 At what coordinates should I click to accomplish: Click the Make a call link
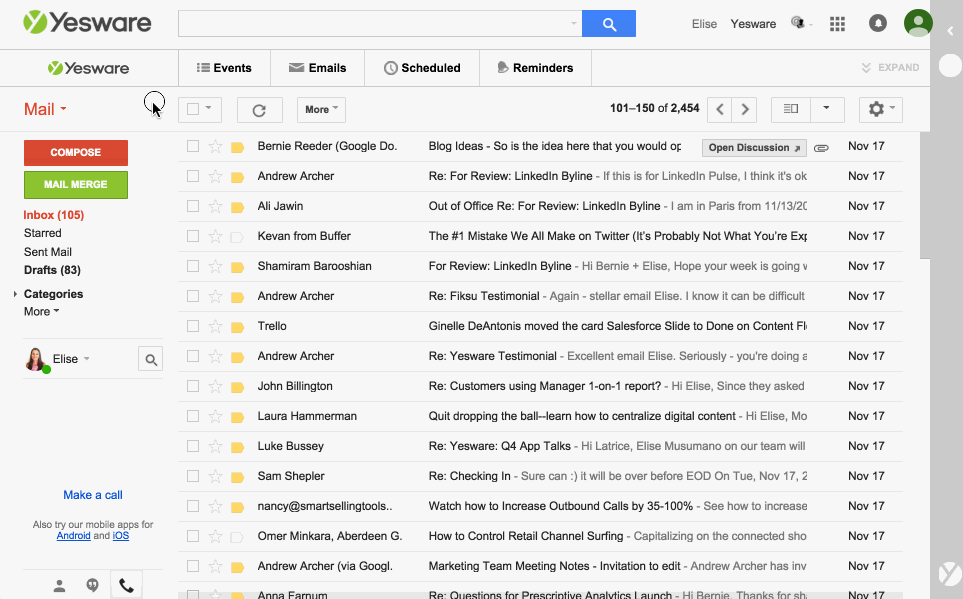click(93, 495)
